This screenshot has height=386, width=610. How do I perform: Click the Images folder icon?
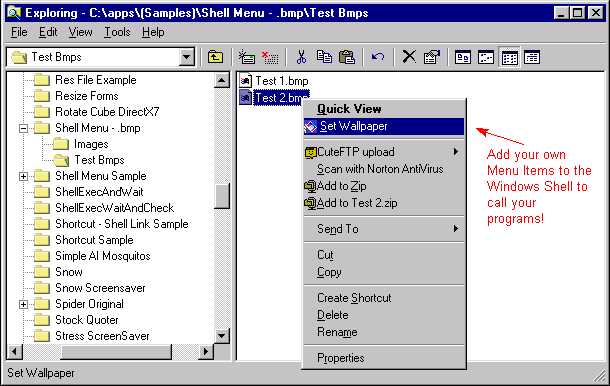coord(61,144)
